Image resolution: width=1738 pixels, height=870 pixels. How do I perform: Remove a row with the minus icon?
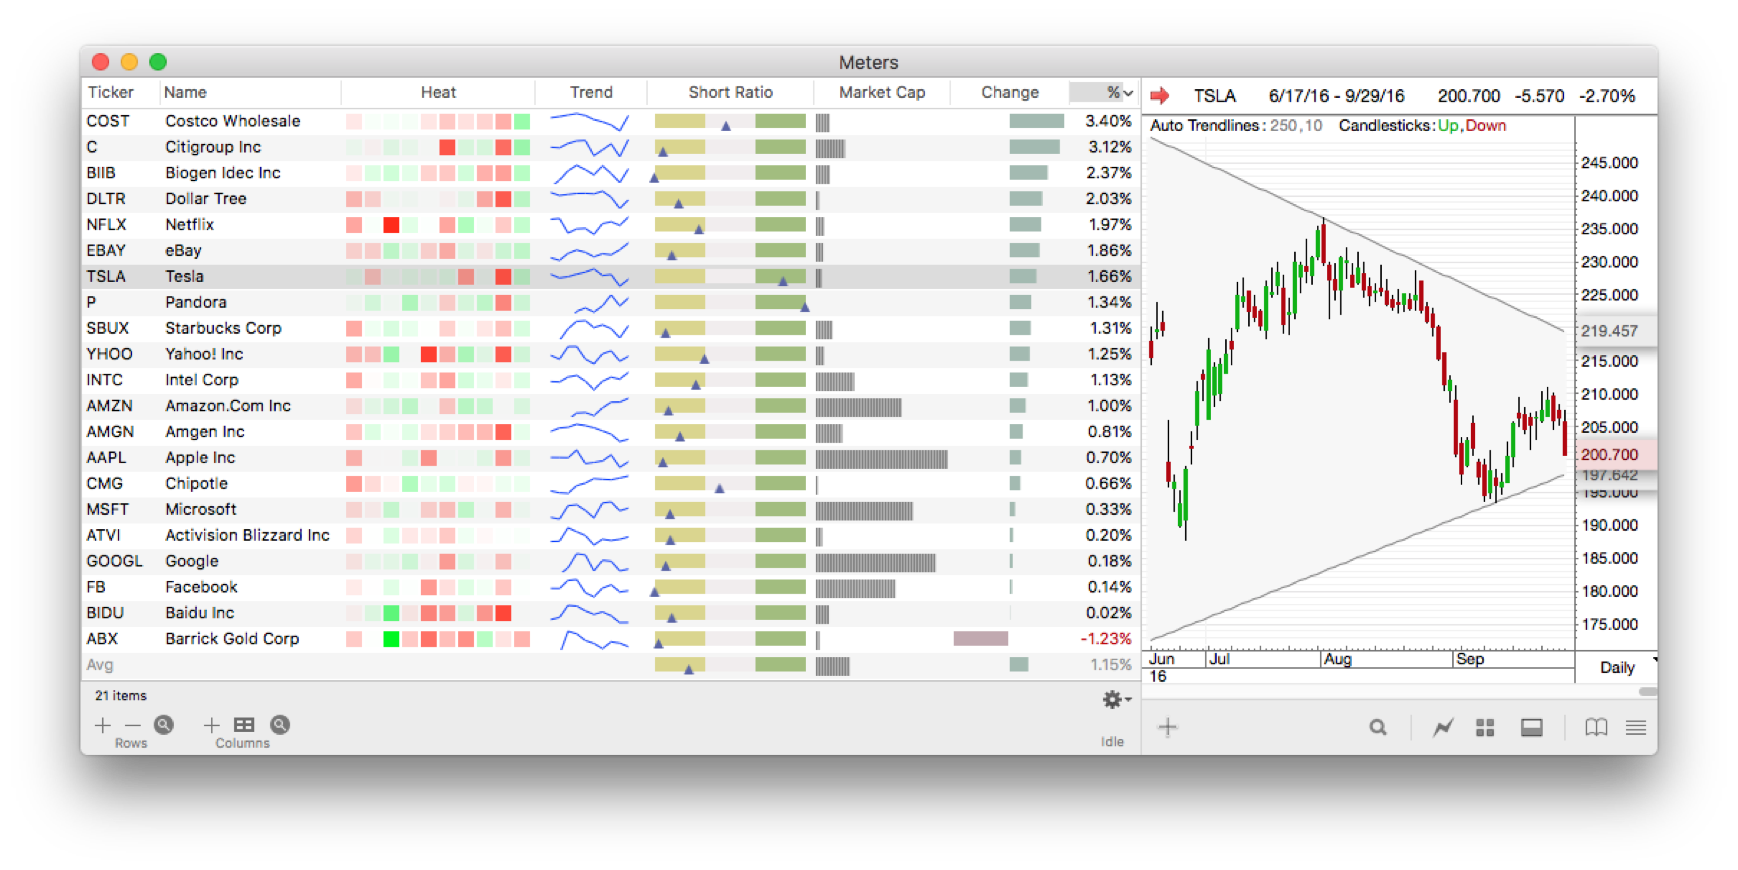pos(132,725)
